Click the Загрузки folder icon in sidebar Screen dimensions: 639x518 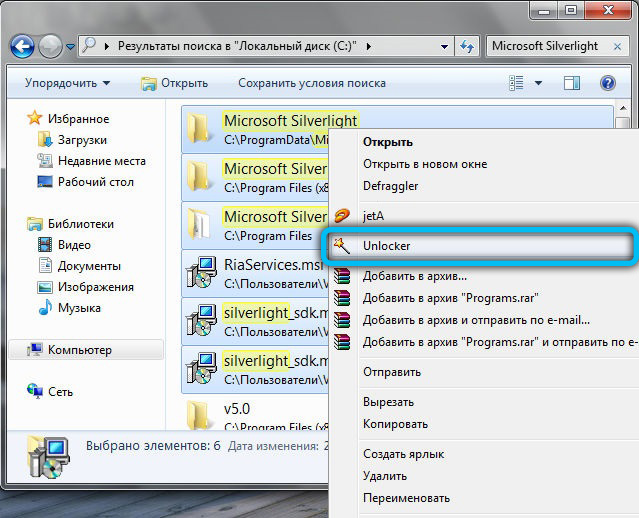44,140
